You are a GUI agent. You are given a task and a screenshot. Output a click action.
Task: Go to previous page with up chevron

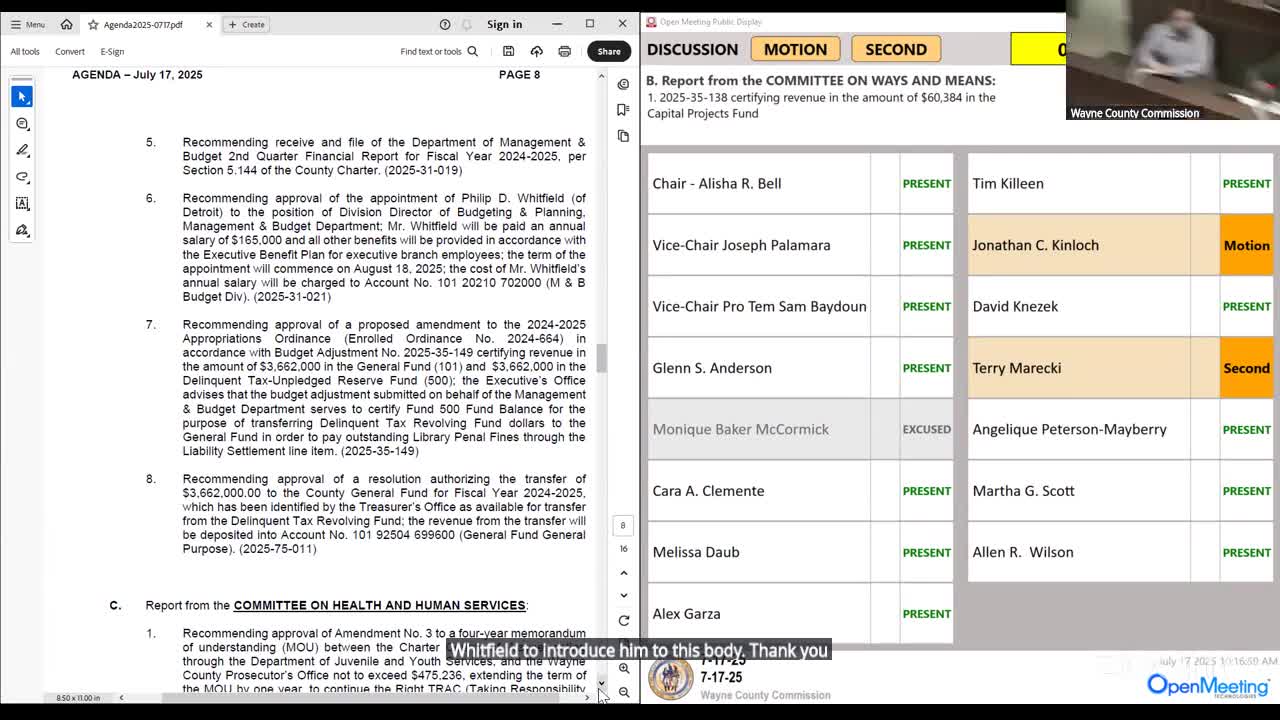(623, 573)
